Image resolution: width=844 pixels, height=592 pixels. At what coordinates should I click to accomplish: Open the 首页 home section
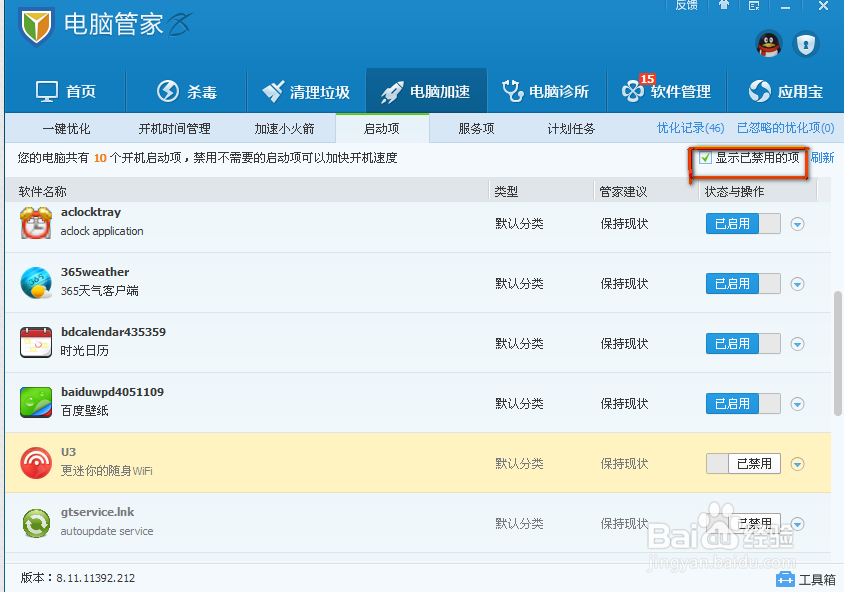point(65,91)
